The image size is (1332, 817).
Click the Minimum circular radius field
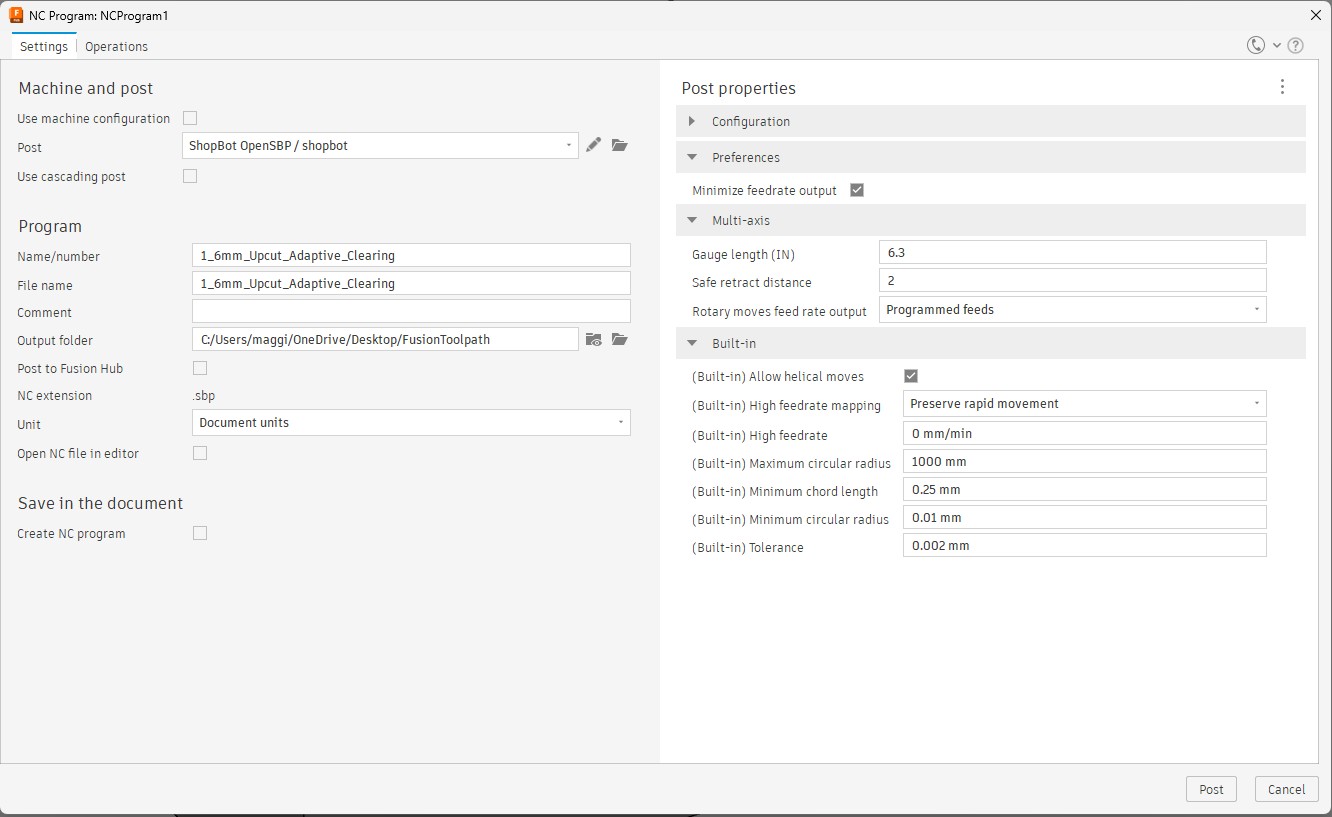click(x=1085, y=517)
